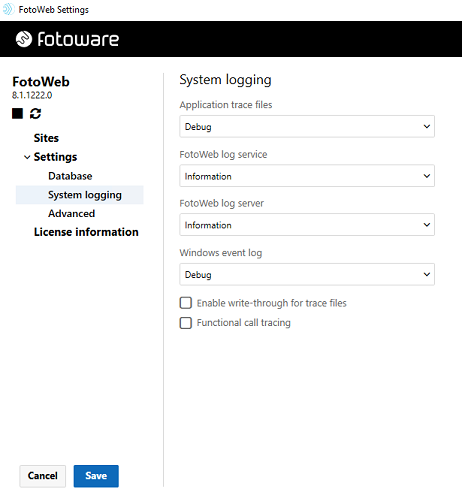This screenshot has height=498, width=462.
Task: Go to the Sites section
Action: click(x=46, y=138)
